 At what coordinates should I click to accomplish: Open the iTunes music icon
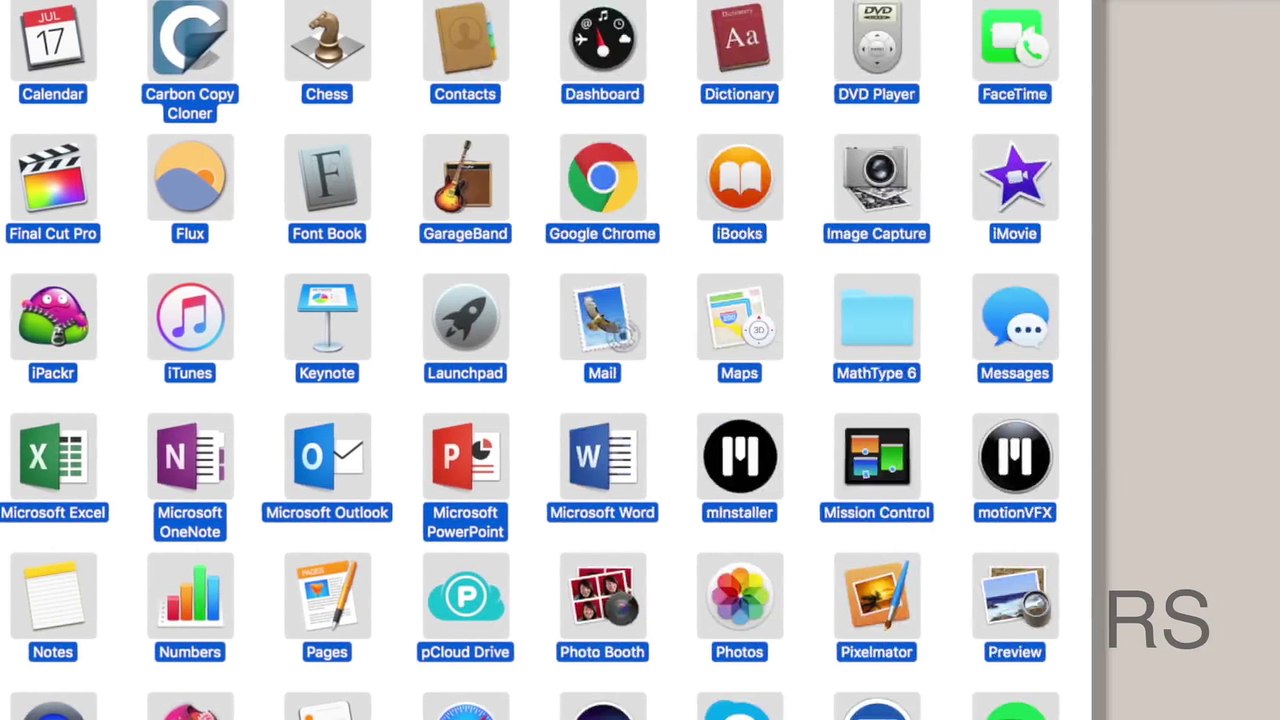pyautogui.click(x=190, y=316)
